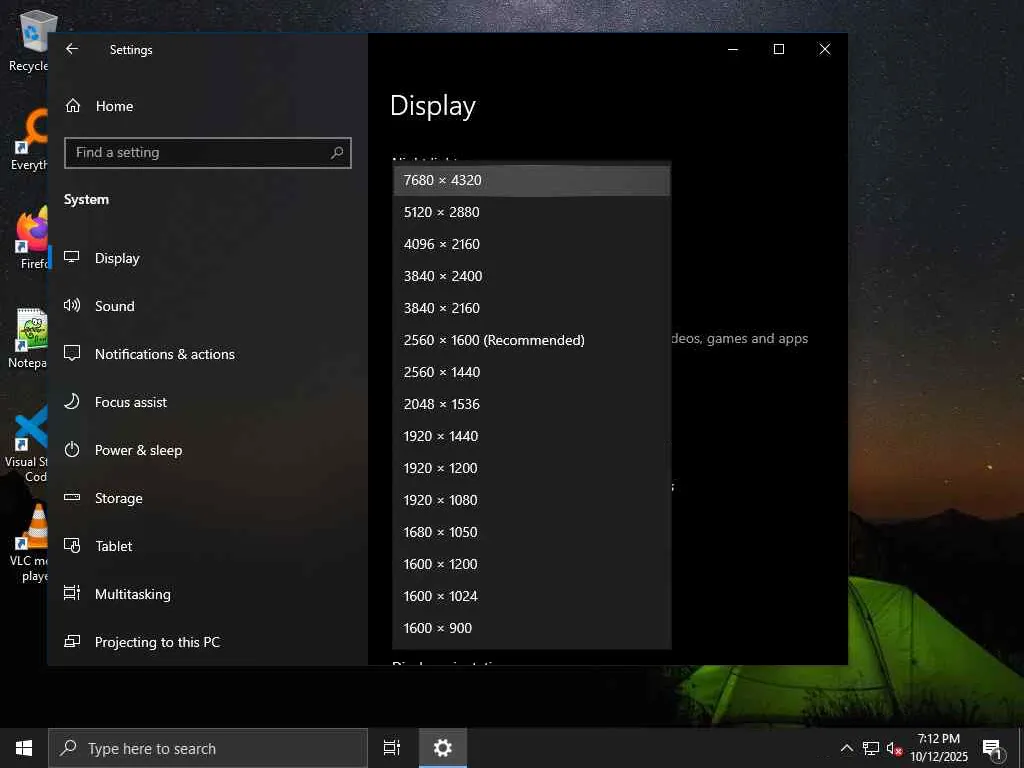
Task: Select 2048 × 1536 resolution
Action: pyautogui.click(x=532, y=404)
